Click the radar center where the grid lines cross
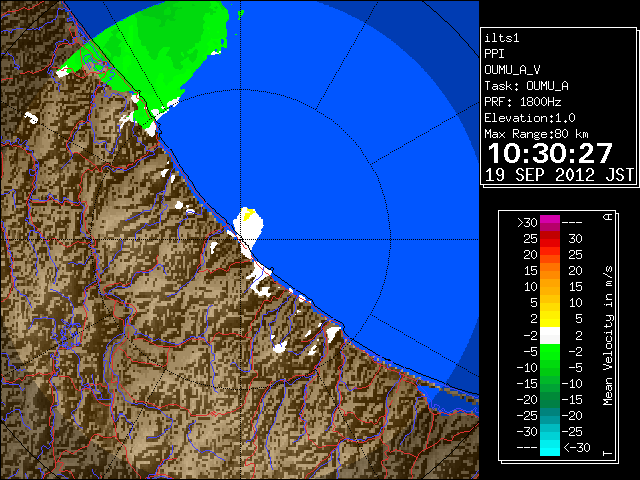The height and width of the screenshot is (480, 640). (x=241, y=239)
